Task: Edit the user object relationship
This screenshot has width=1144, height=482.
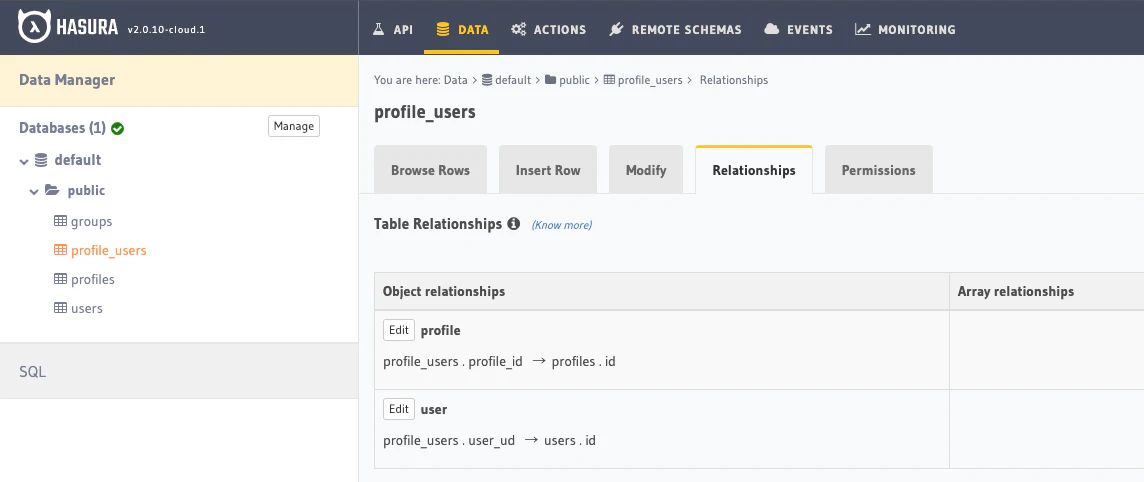Action: [399, 409]
